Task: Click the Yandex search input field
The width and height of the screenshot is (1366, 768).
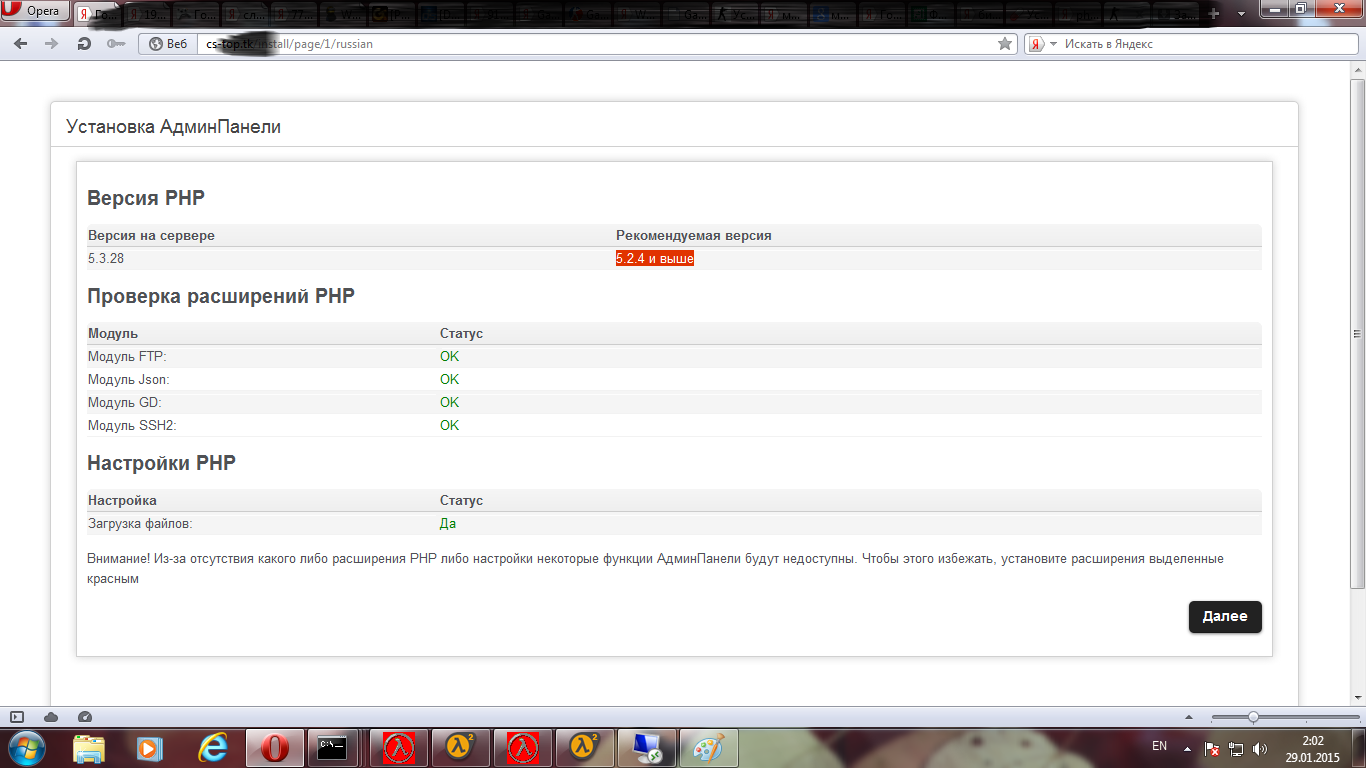Action: (x=1200, y=44)
